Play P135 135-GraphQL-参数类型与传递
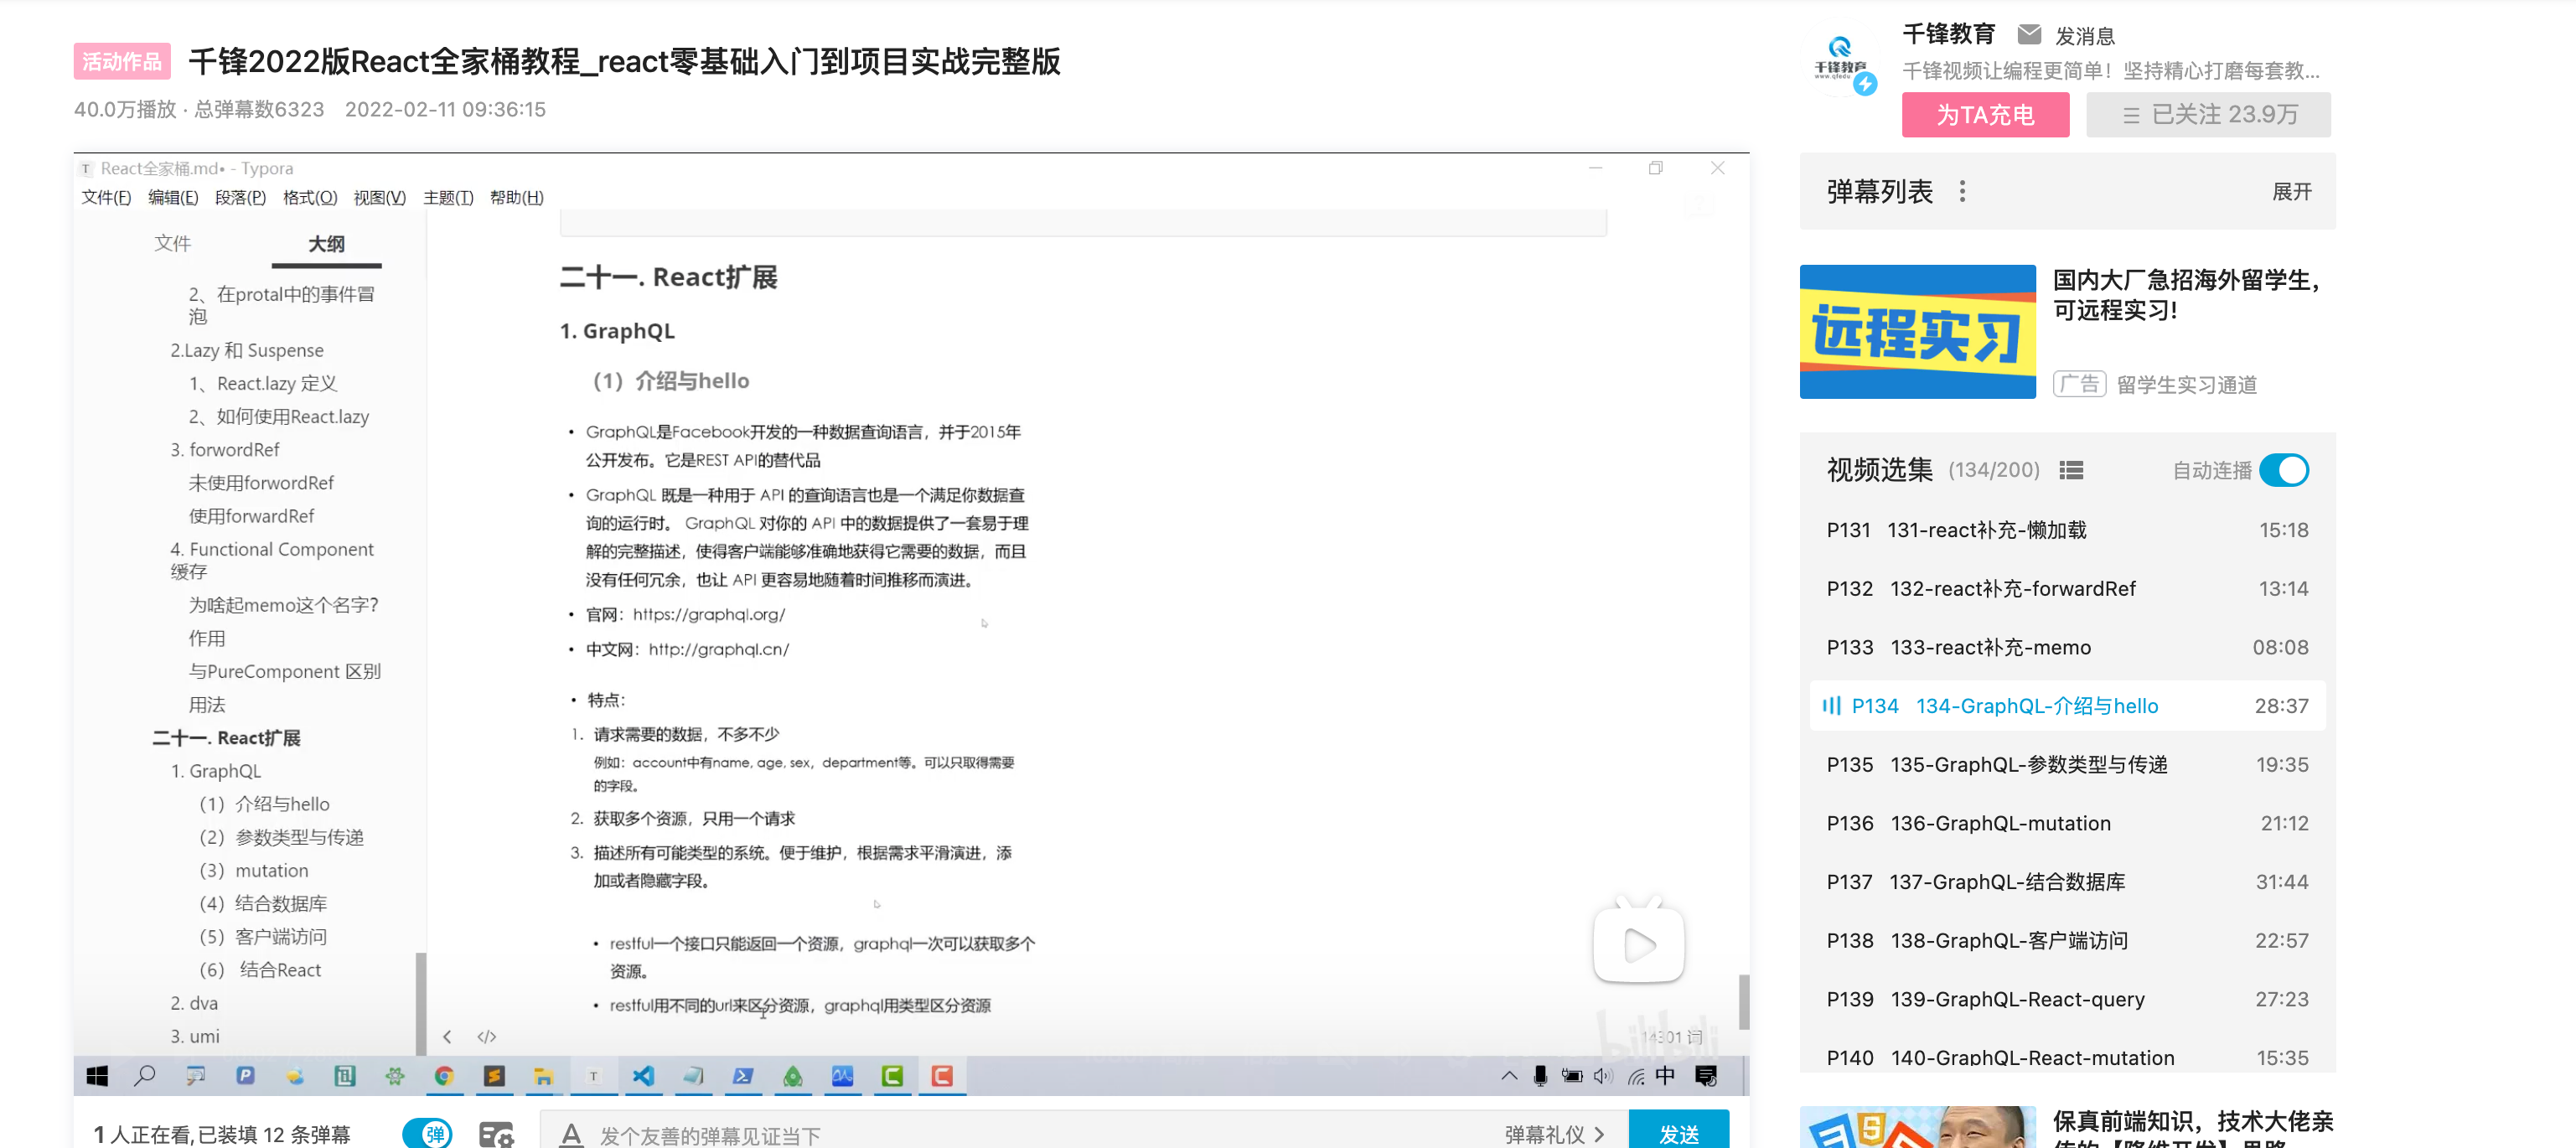Viewport: 2576px width, 1148px height. (x=2067, y=765)
